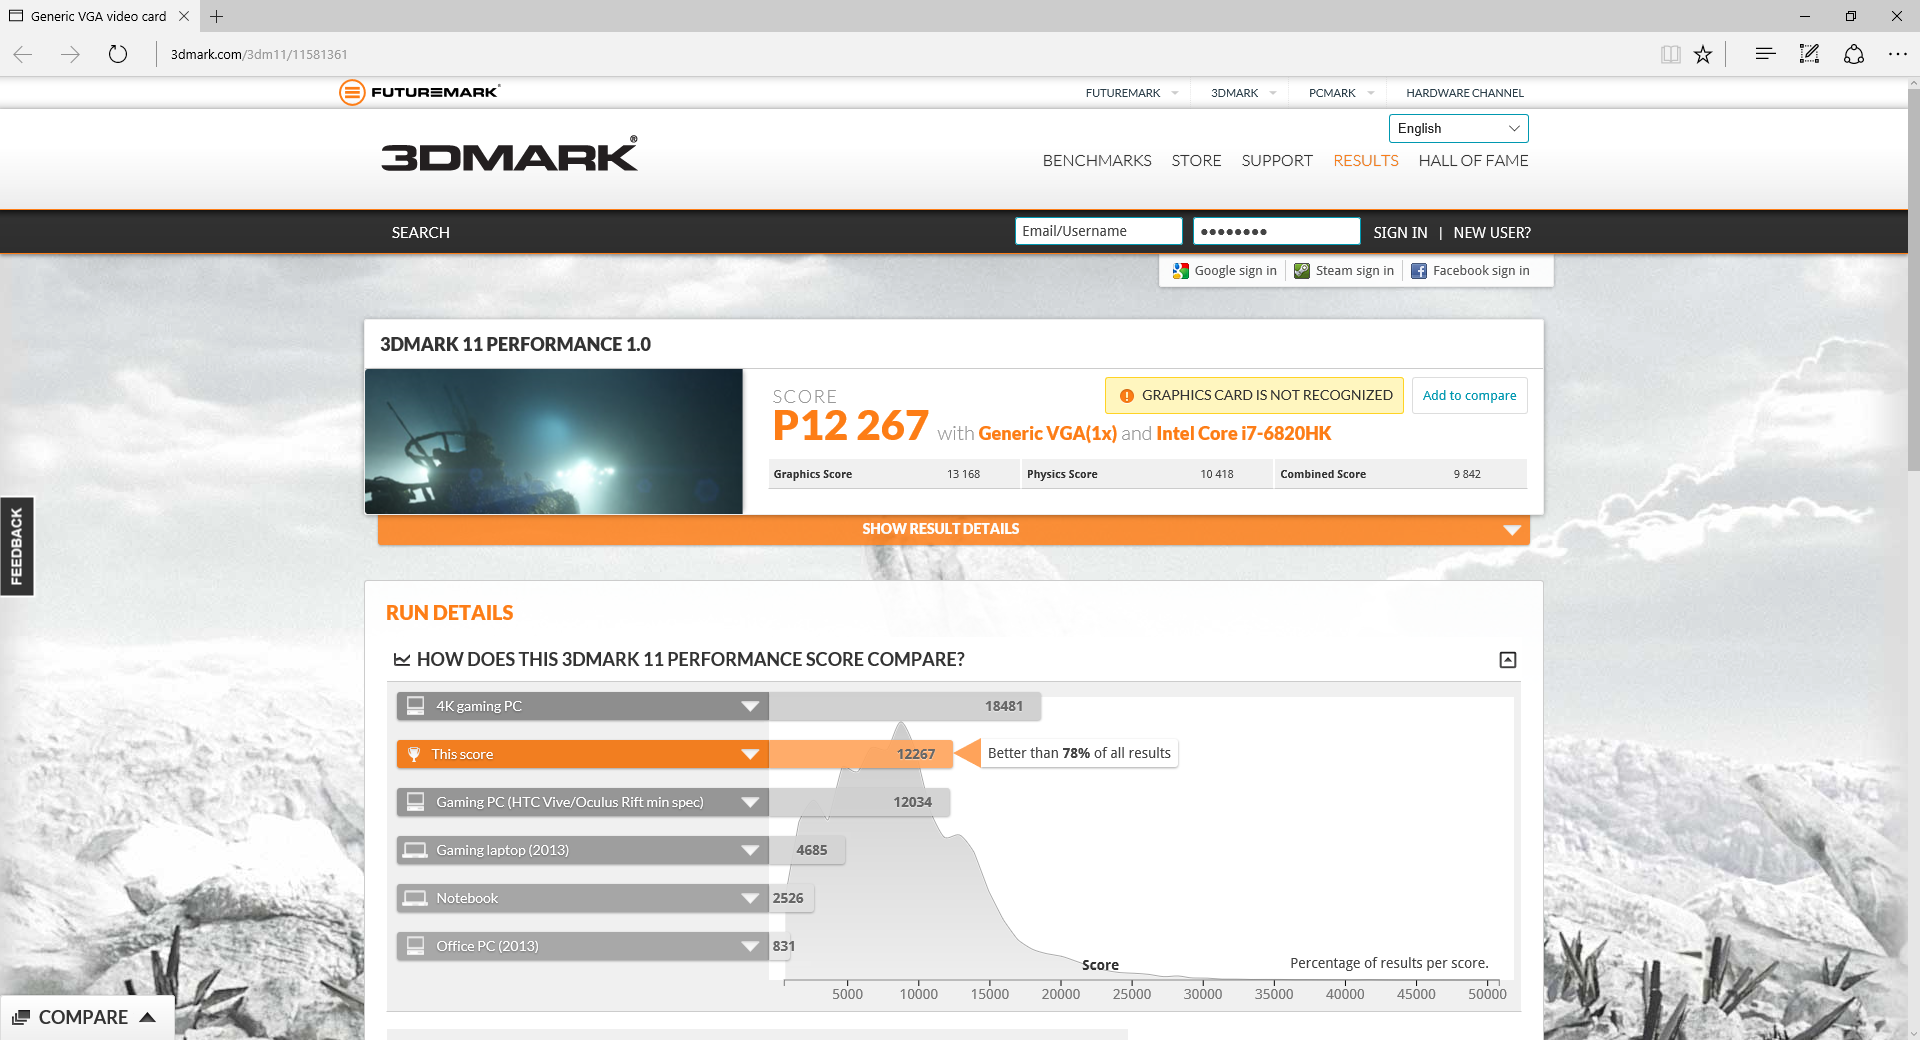Expand 4K gaming PC row dropdown arrow

[750, 706]
